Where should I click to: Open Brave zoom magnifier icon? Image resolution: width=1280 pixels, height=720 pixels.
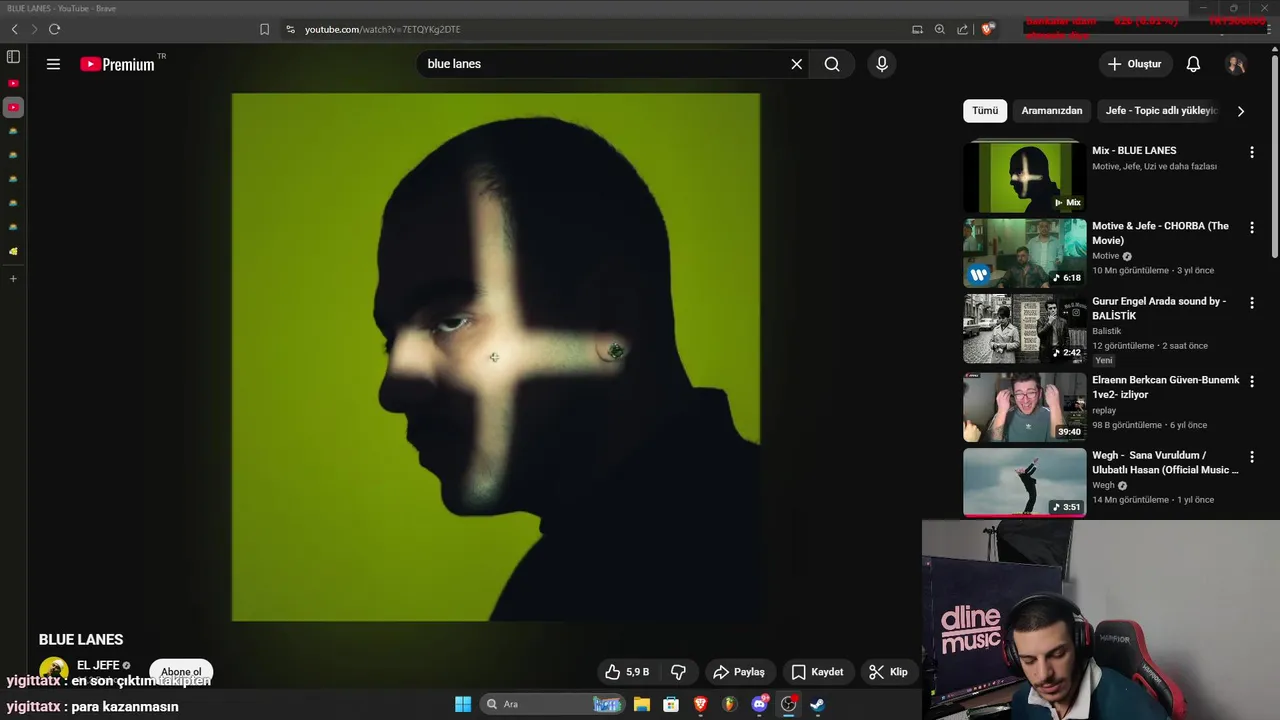[x=940, y=29]
